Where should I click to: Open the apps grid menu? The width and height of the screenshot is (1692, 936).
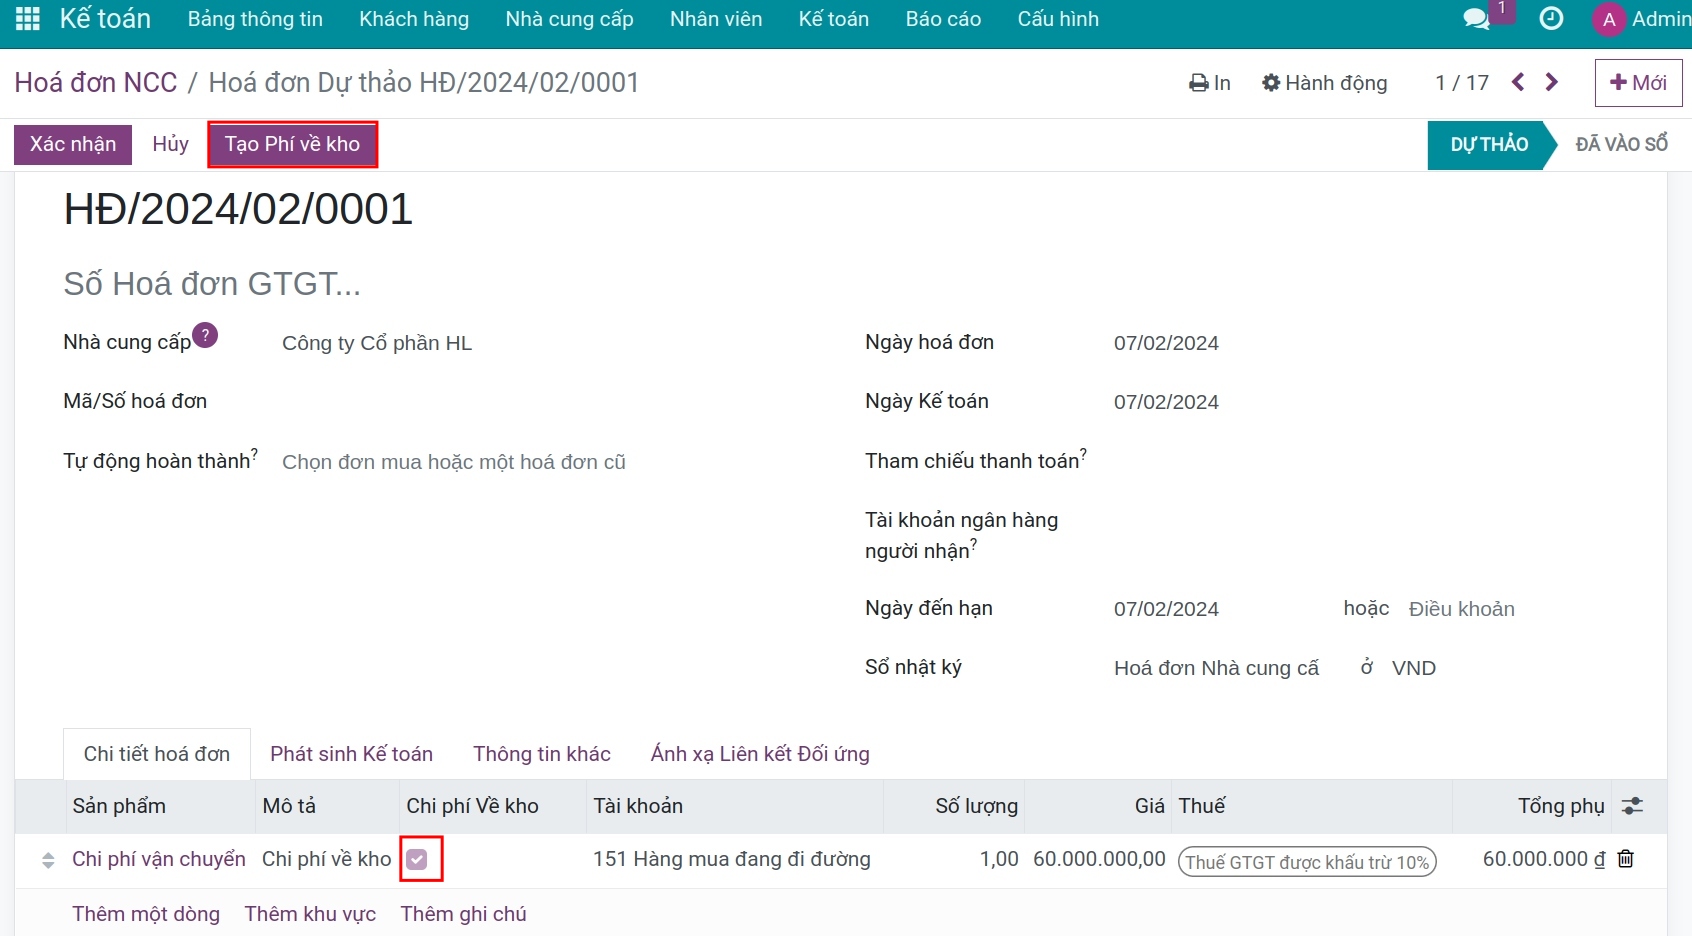(x=26, y=18)
